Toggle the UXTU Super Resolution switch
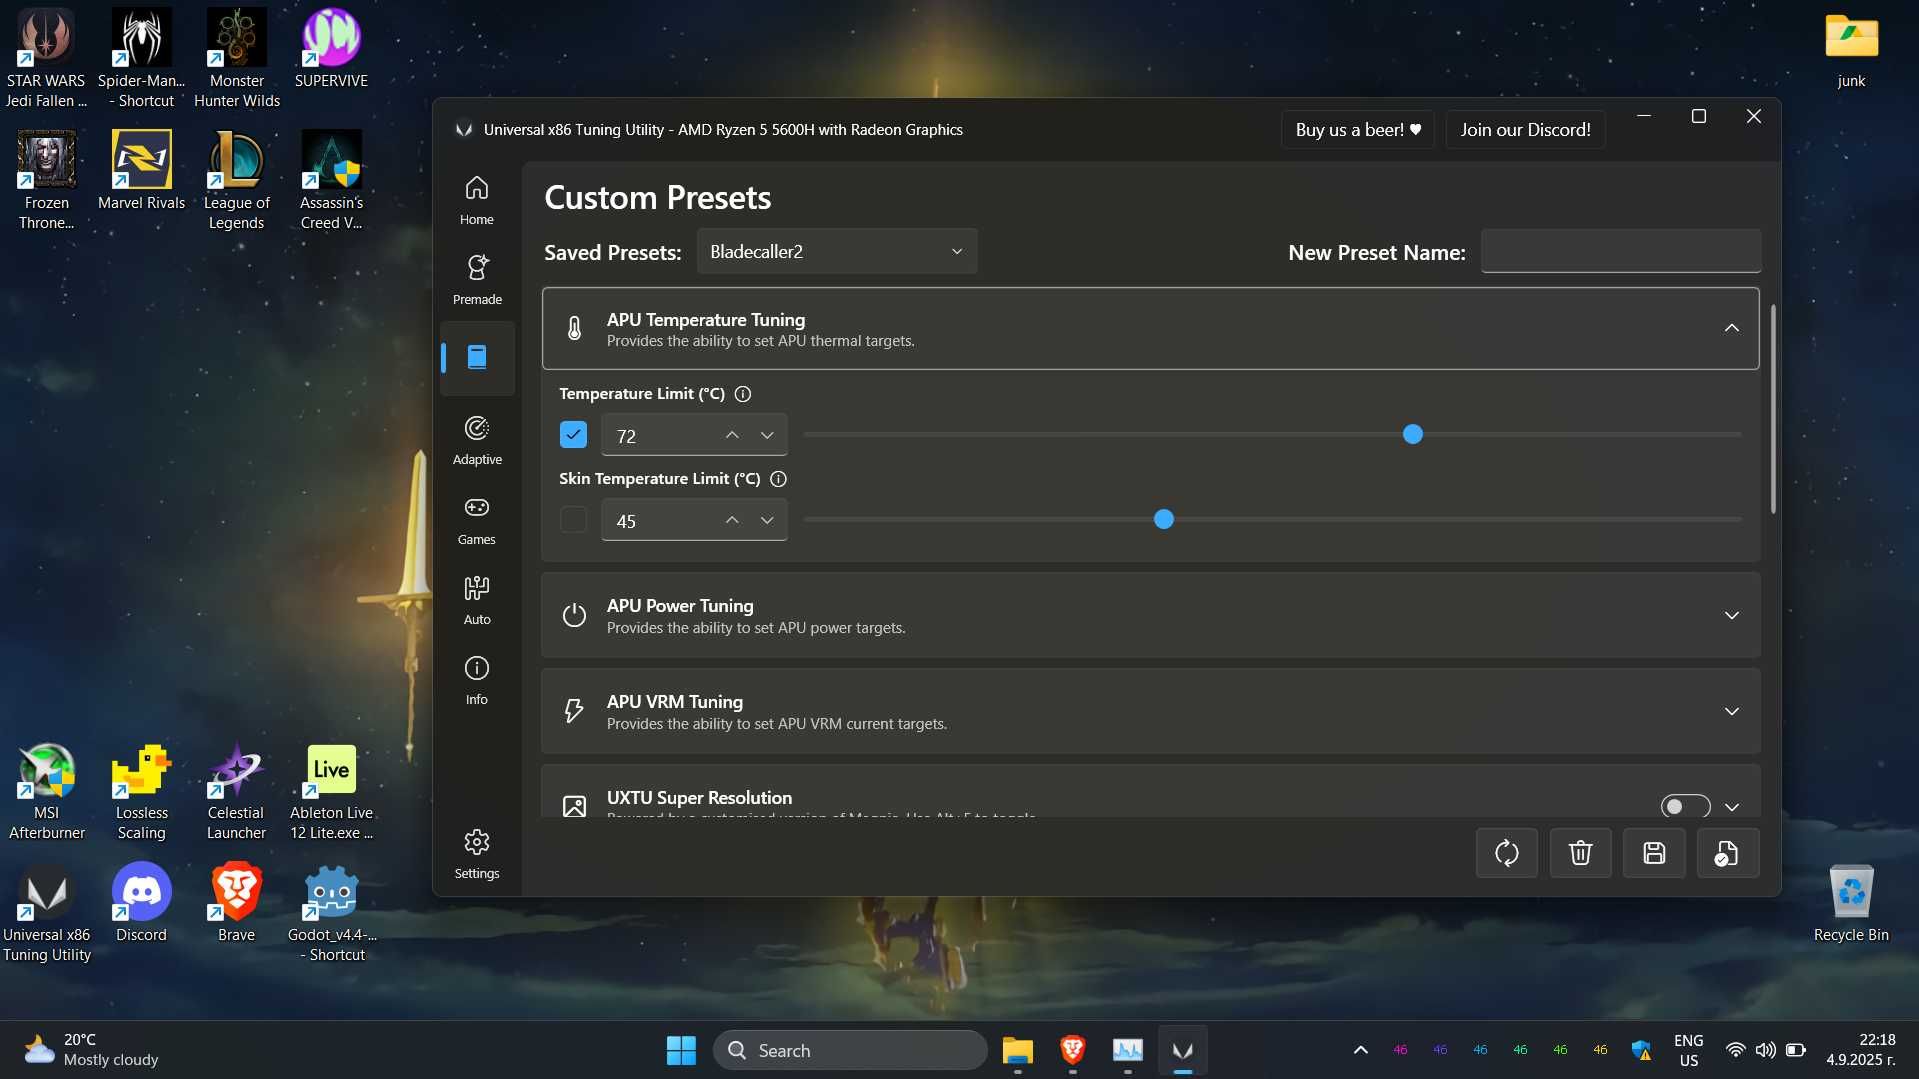 pos(1685,806)
